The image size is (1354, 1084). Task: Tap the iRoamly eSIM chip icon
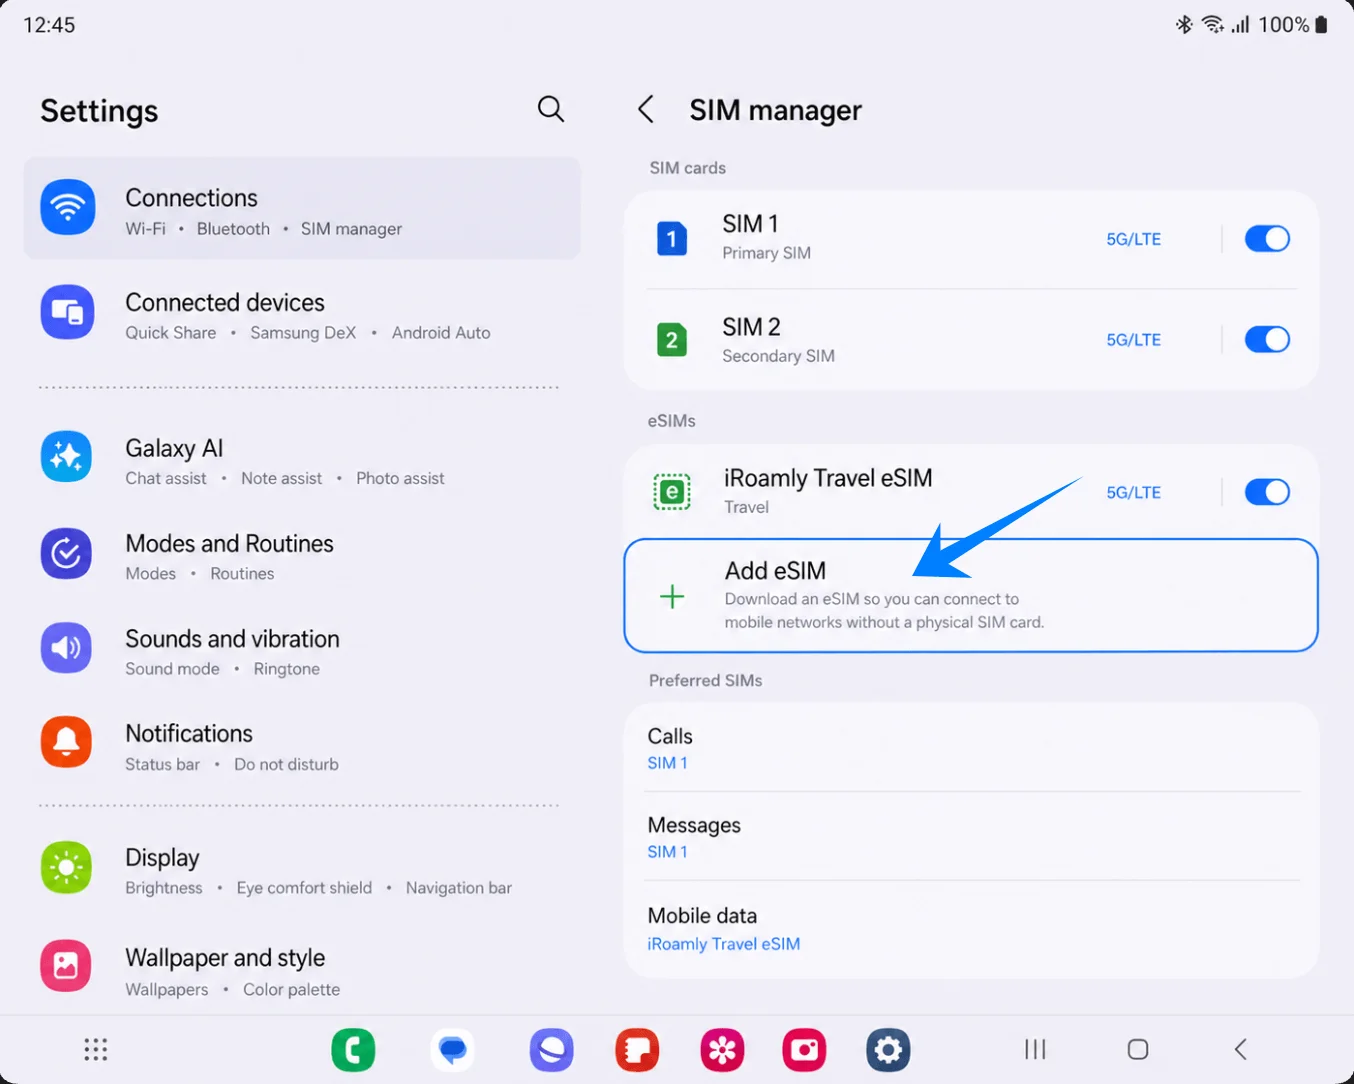click(672, 492)
